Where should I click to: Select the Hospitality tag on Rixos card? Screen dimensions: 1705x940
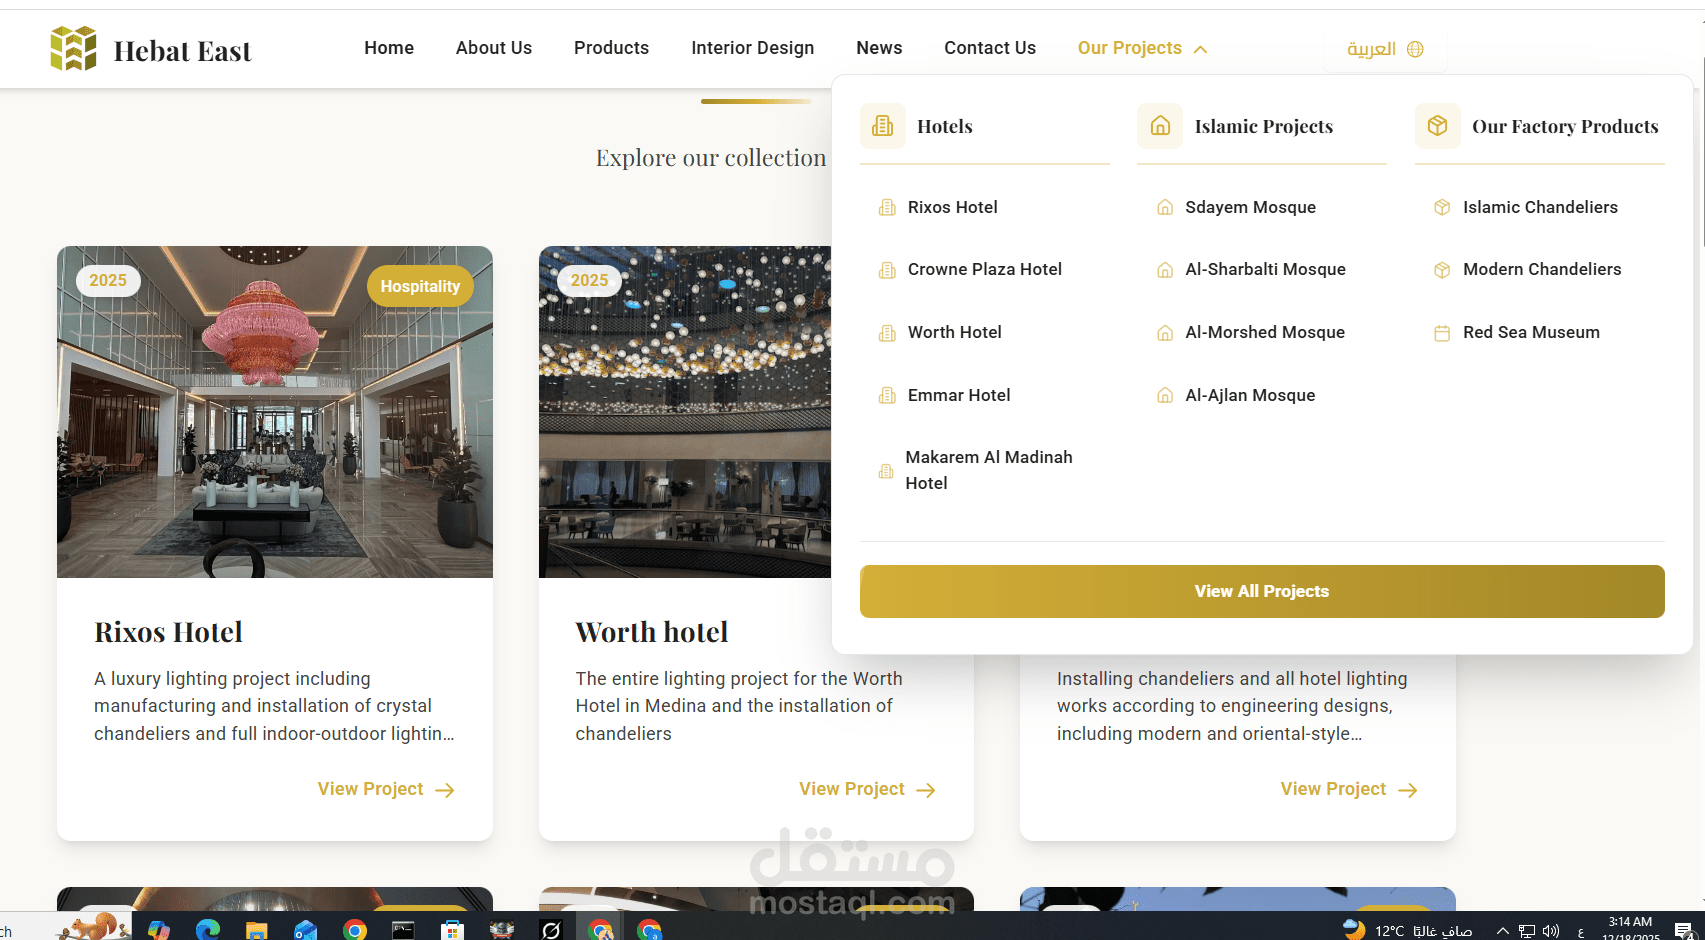click(x=420, y=286)
